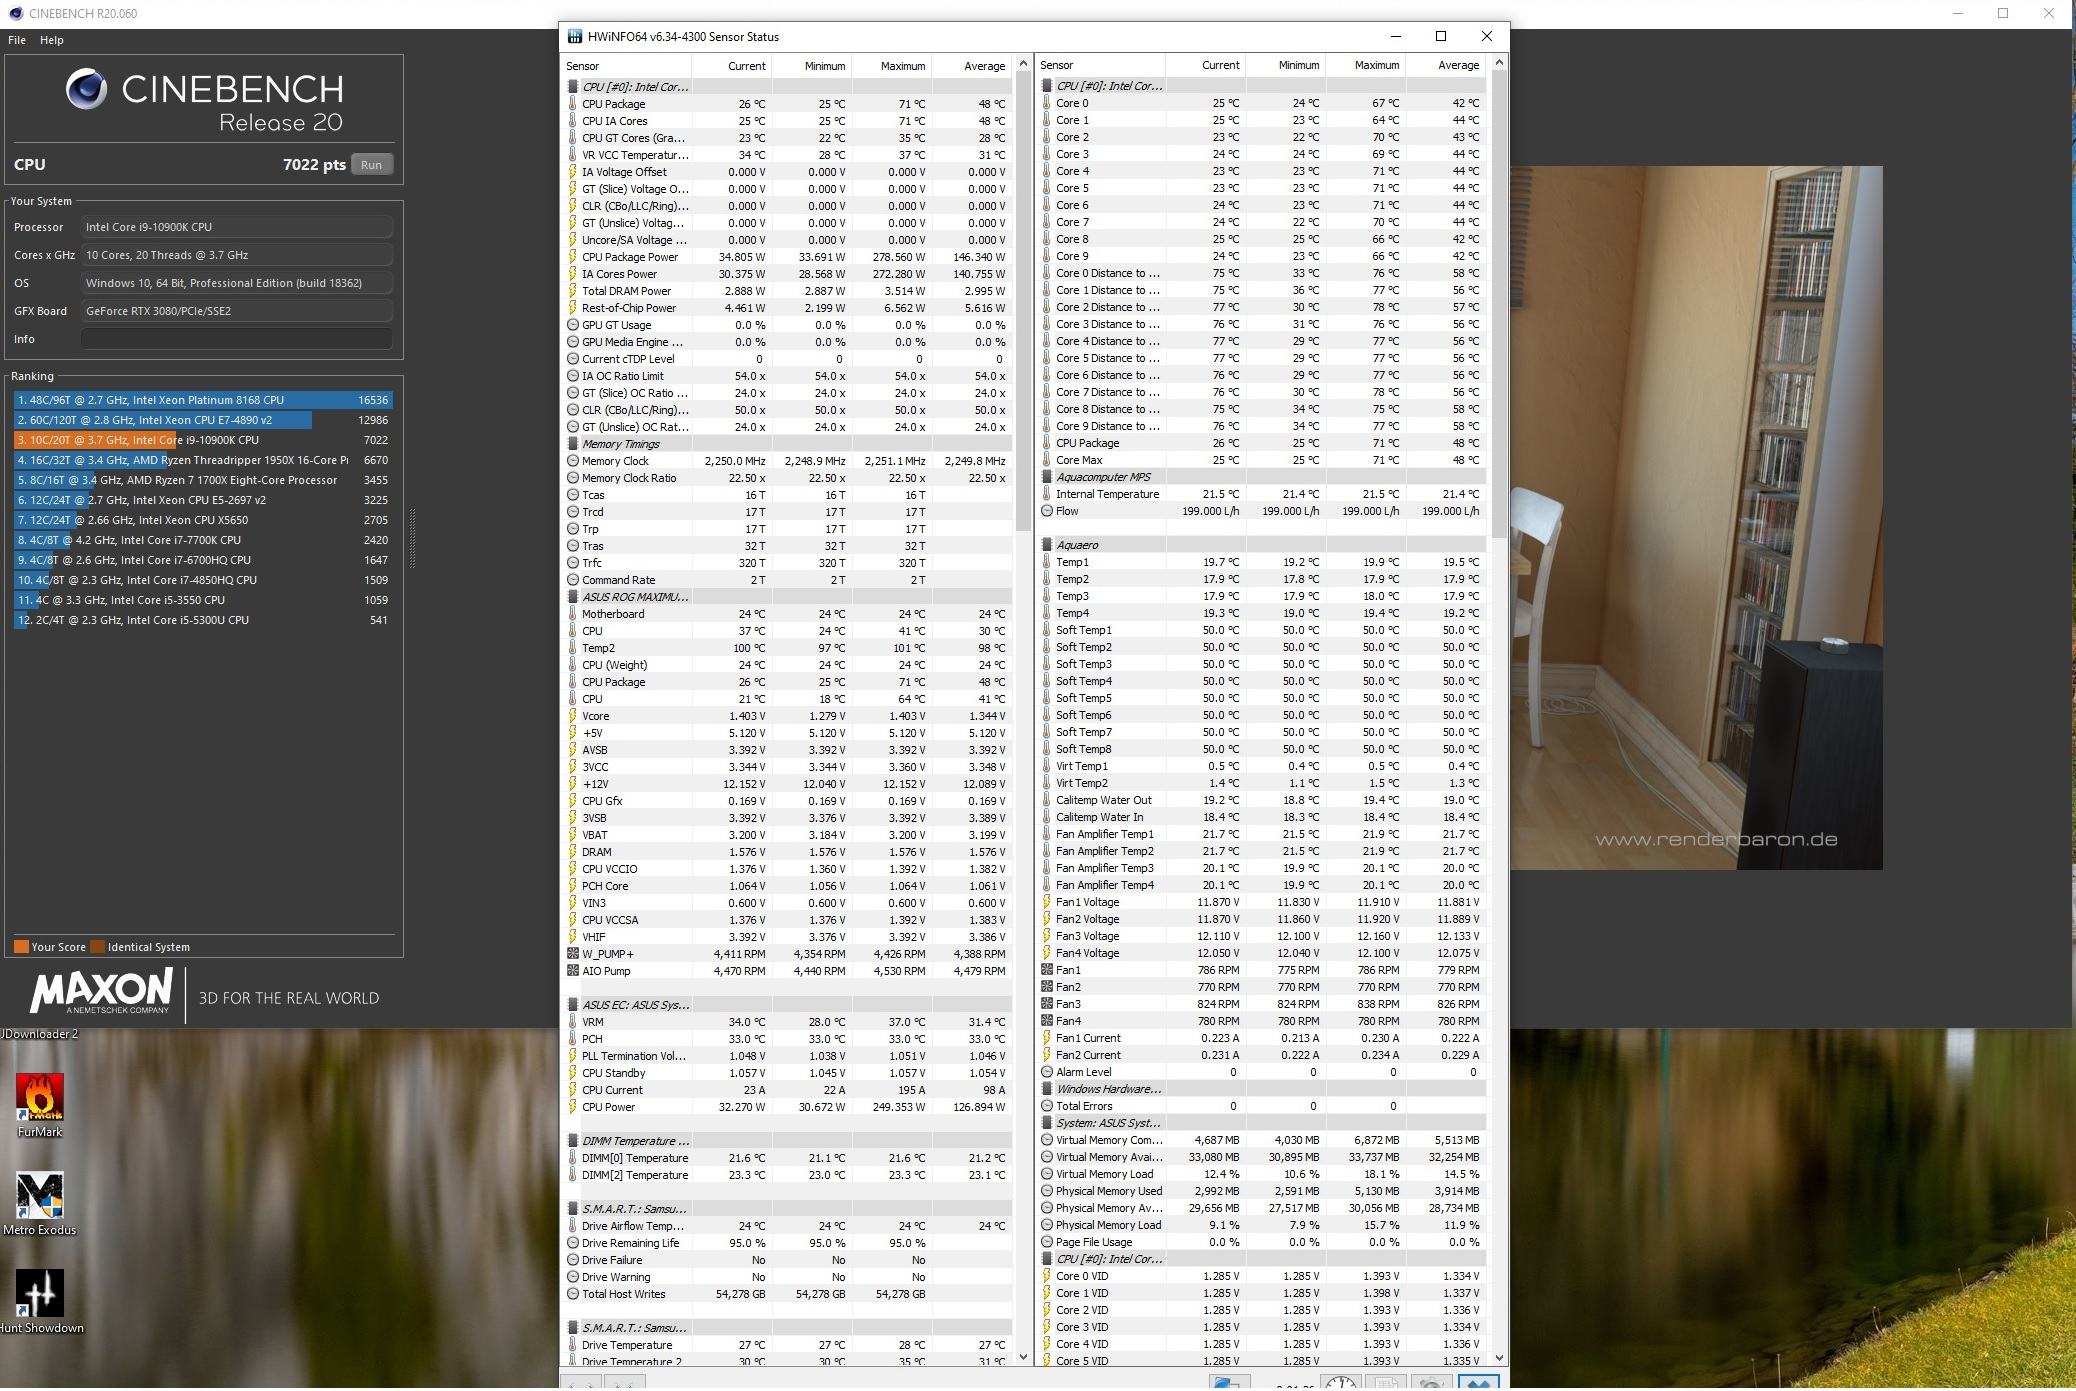The image size is (2076, 1391).
Task: Click the thermometer icon next to VR VCC Temperature
Action: (573, 155)
